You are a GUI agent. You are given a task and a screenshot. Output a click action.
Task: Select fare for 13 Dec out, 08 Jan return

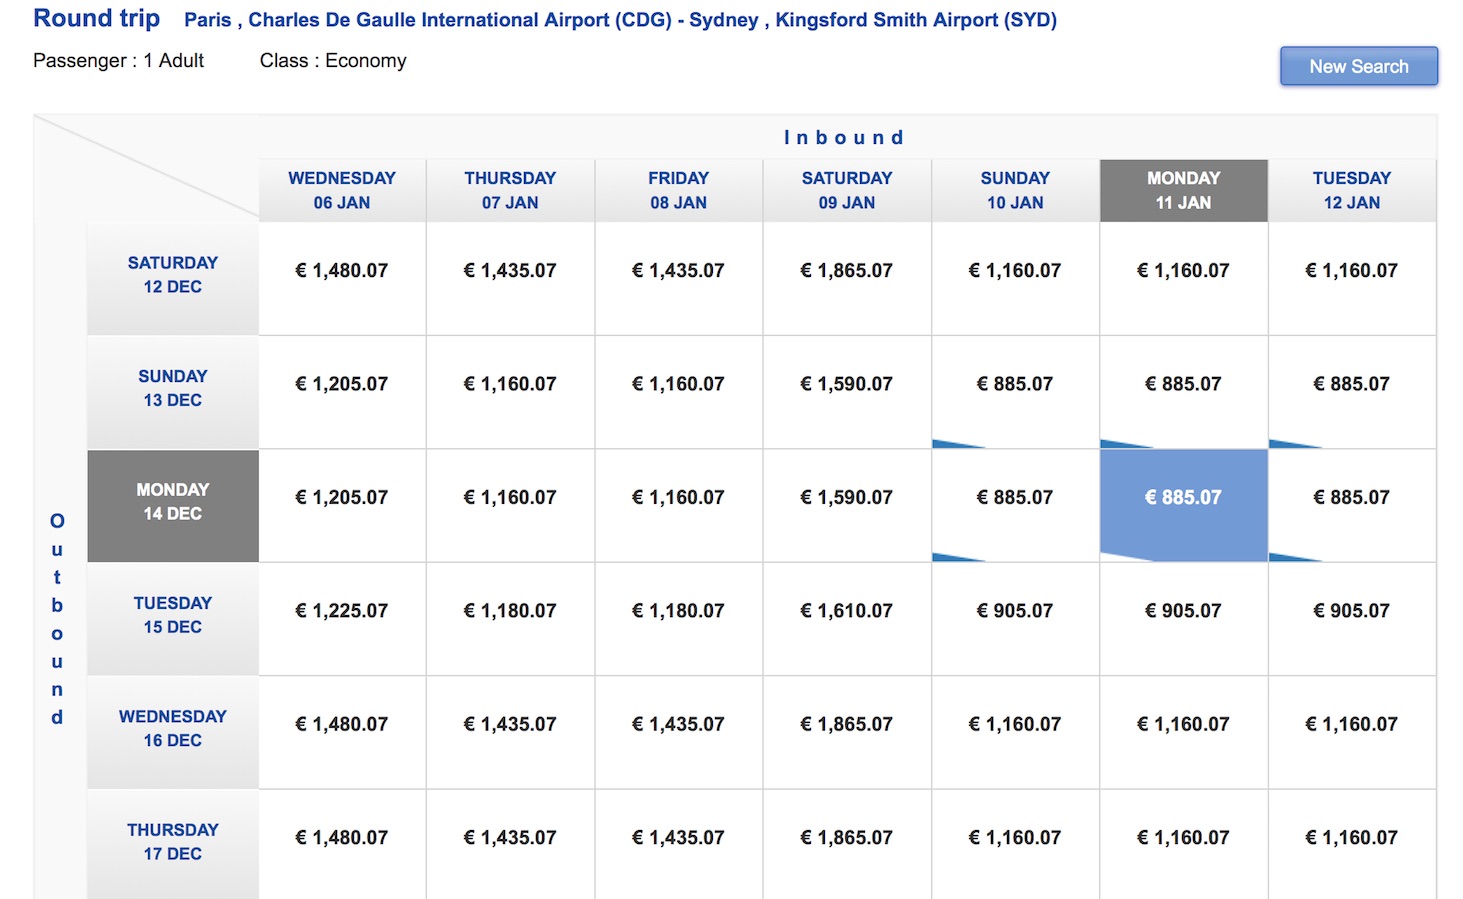[x=678, y=392]
